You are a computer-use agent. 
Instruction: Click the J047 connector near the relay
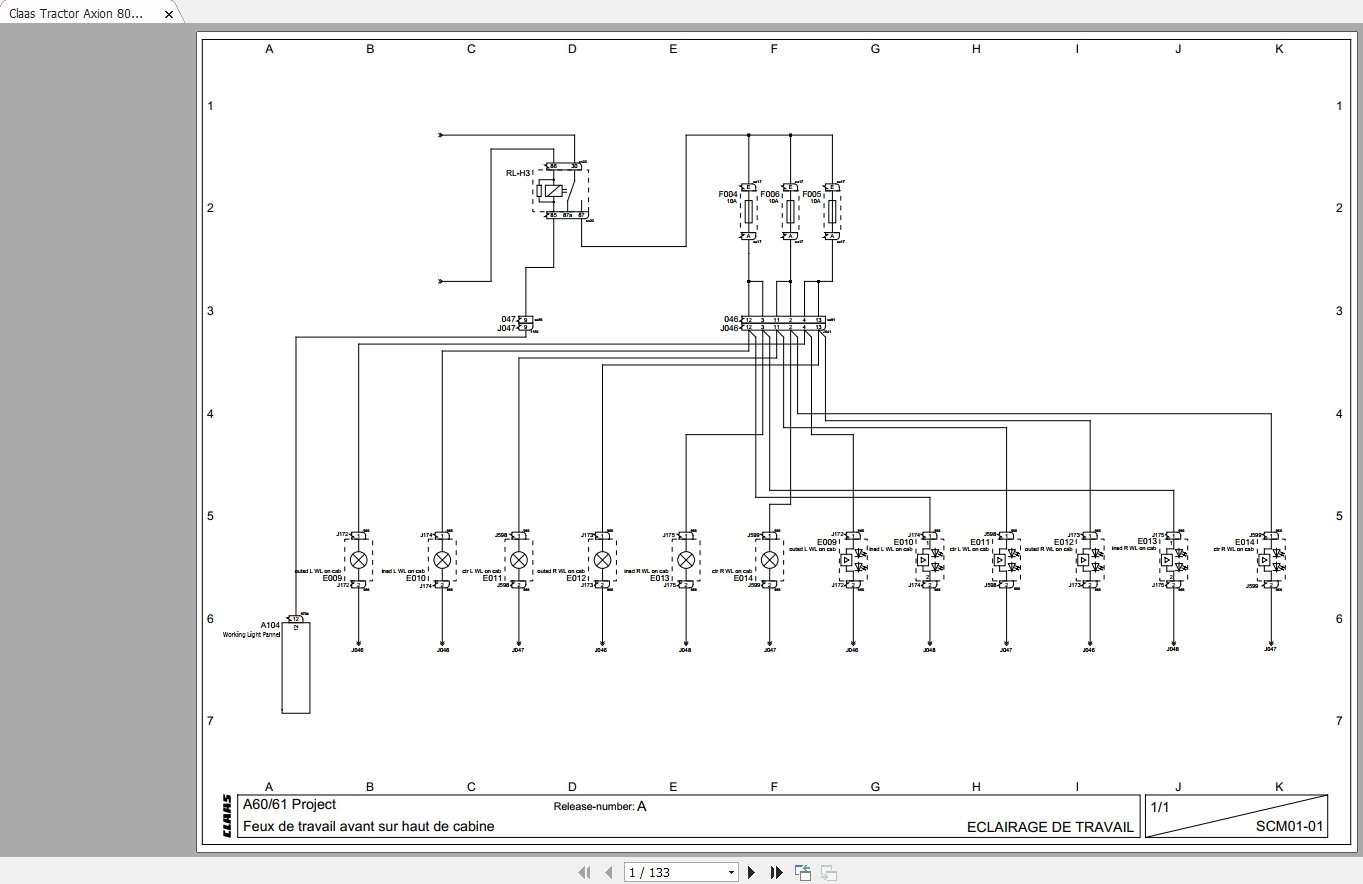(x=524, y=323)
